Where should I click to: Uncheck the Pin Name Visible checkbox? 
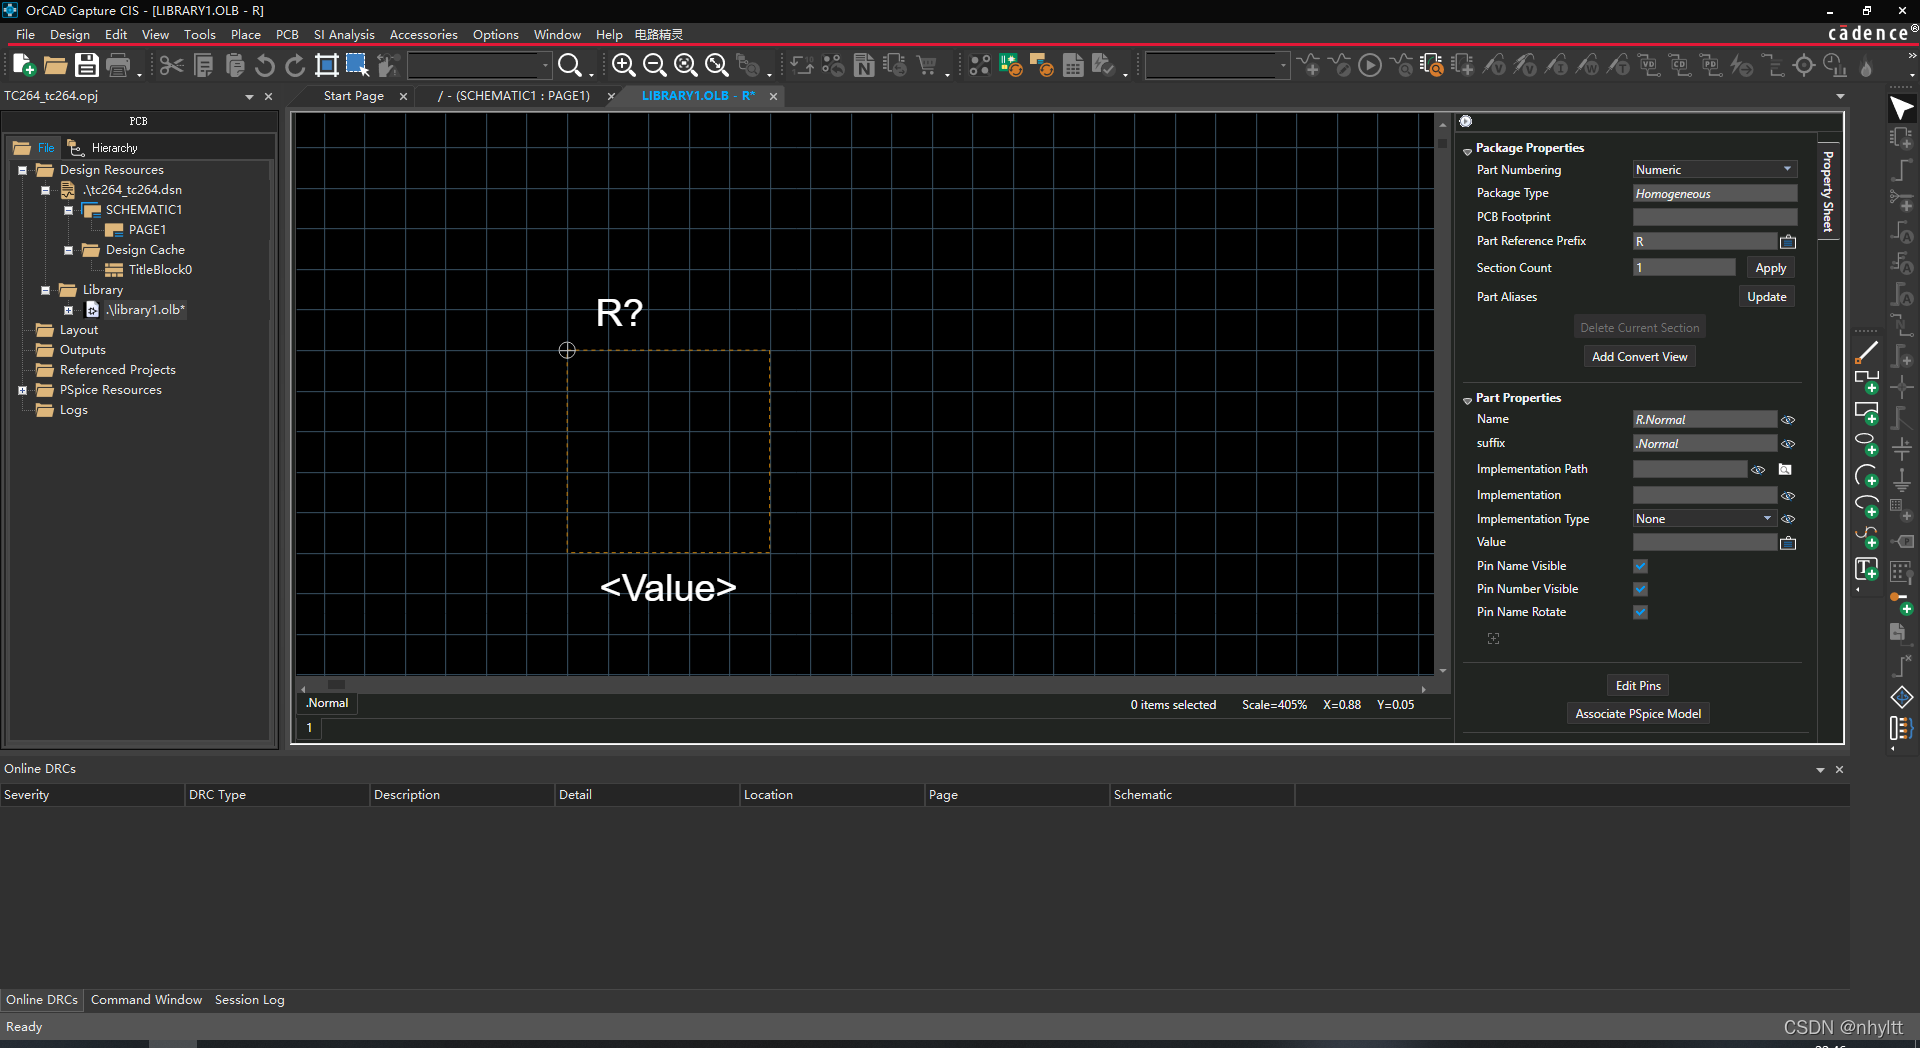click(x=1640, y=566)
